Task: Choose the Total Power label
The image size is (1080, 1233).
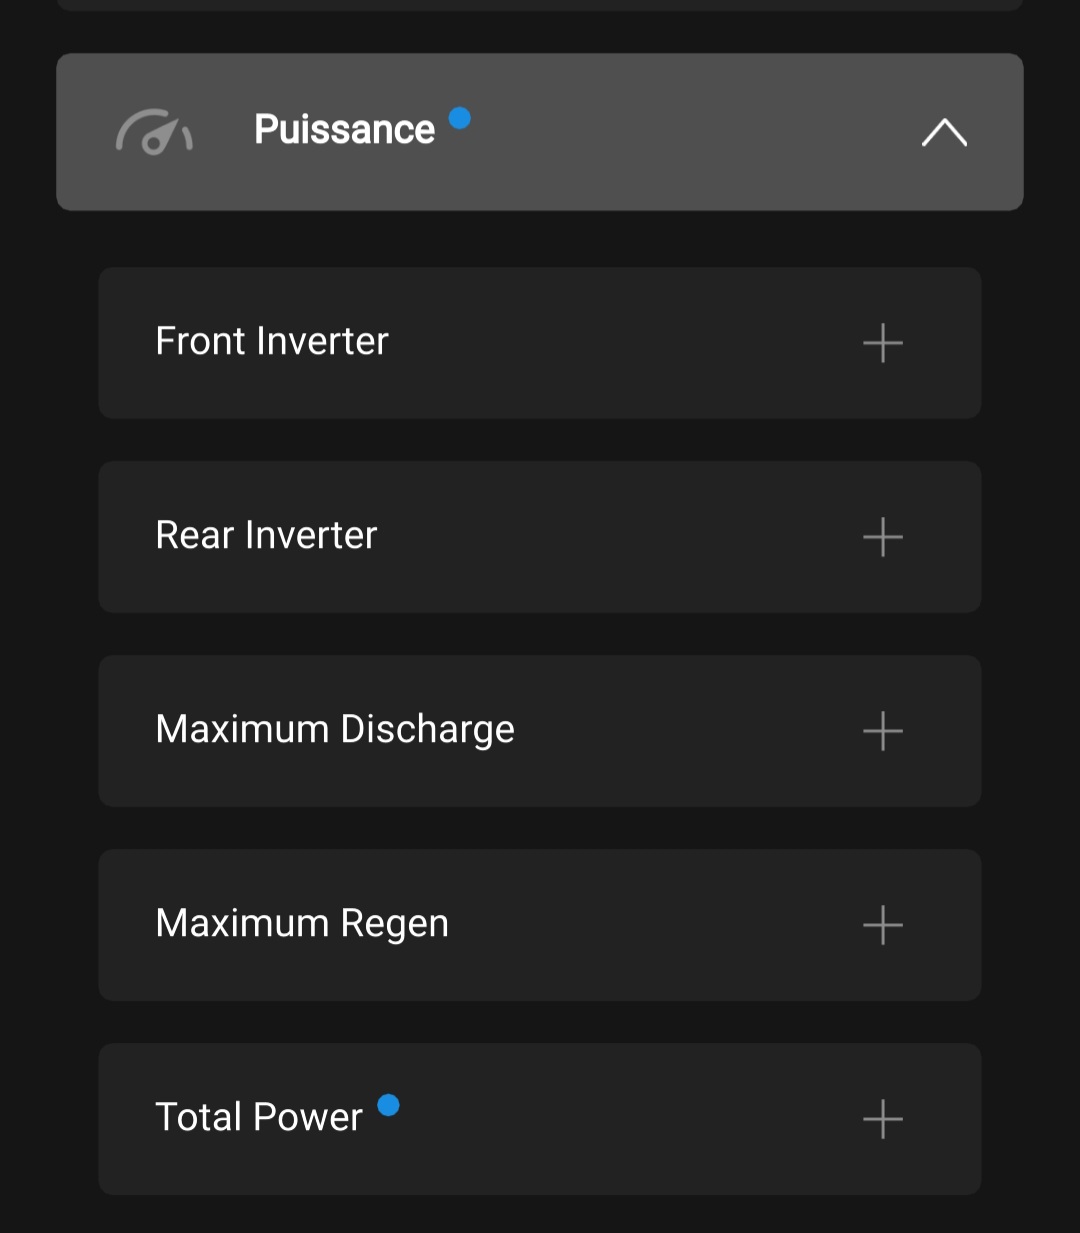Action: point(258,1118)
